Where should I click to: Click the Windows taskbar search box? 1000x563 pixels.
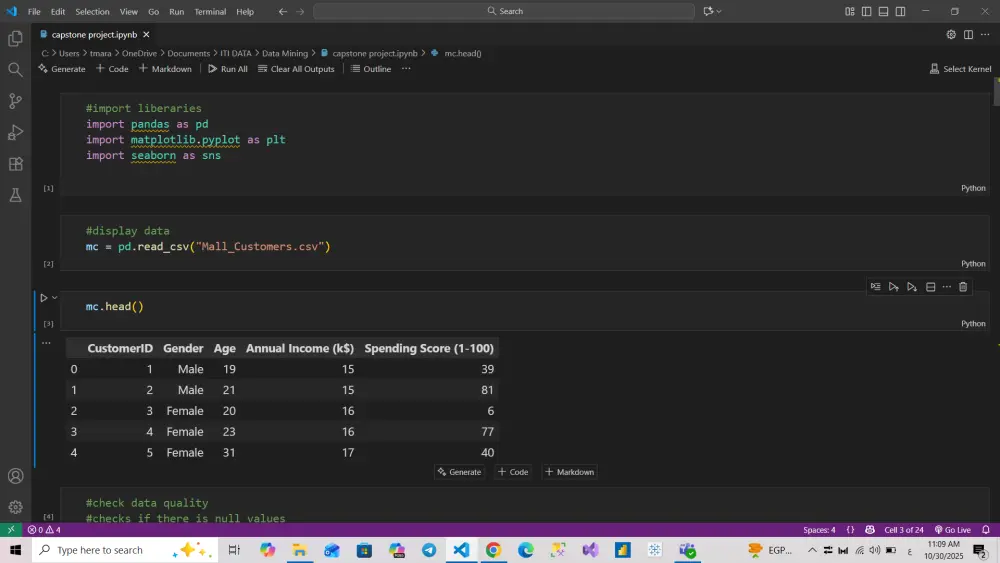(125, 550)
